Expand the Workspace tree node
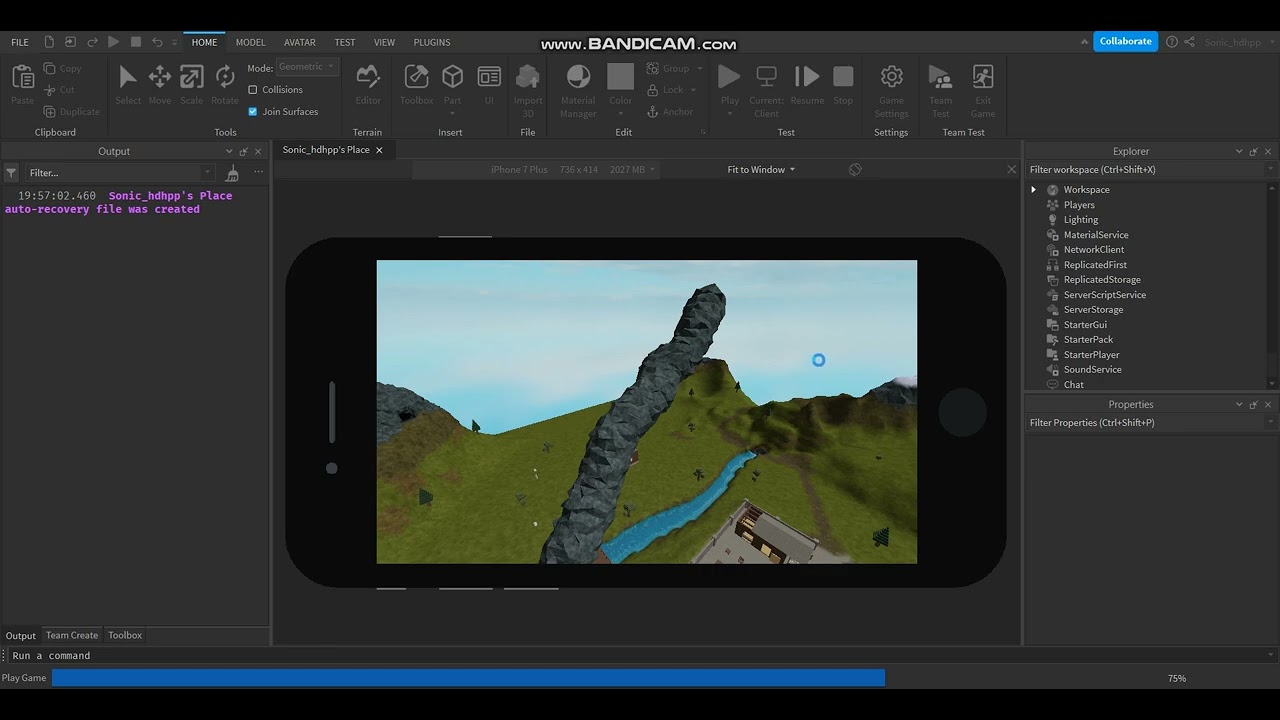 coord(1034,190)
